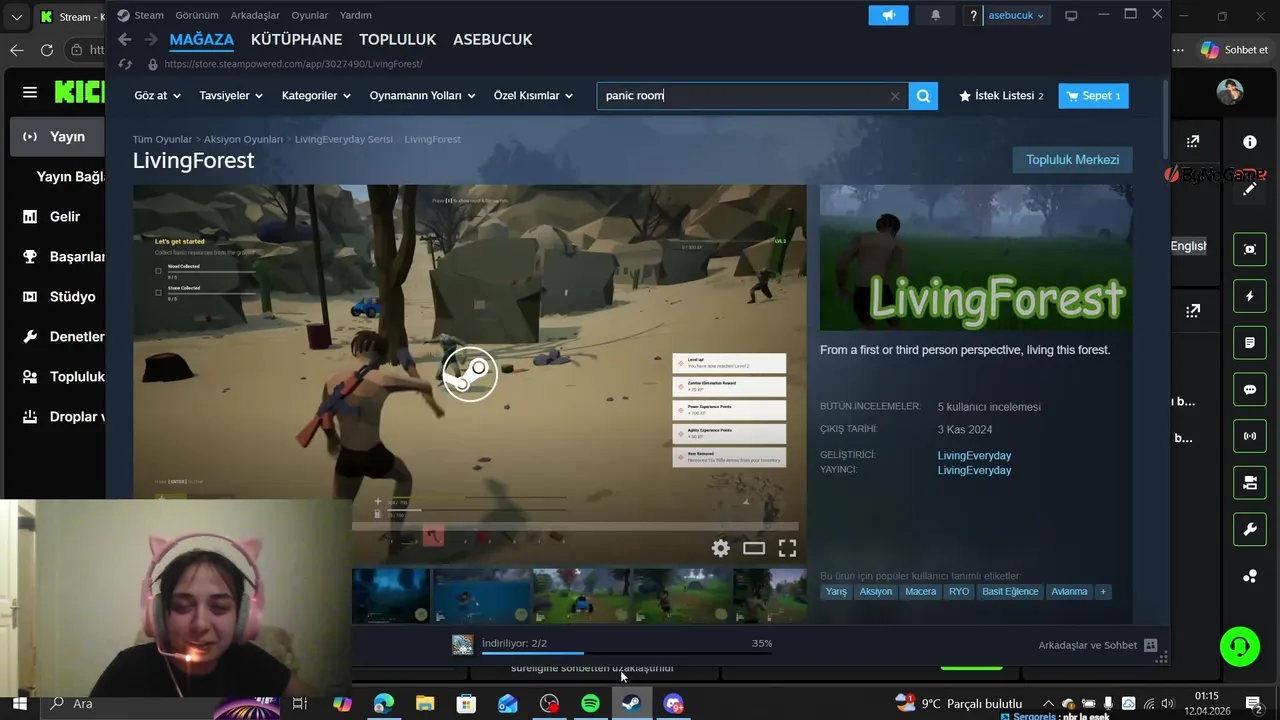Select the Basit Eğlence tag

click(x=1010, y=592)
